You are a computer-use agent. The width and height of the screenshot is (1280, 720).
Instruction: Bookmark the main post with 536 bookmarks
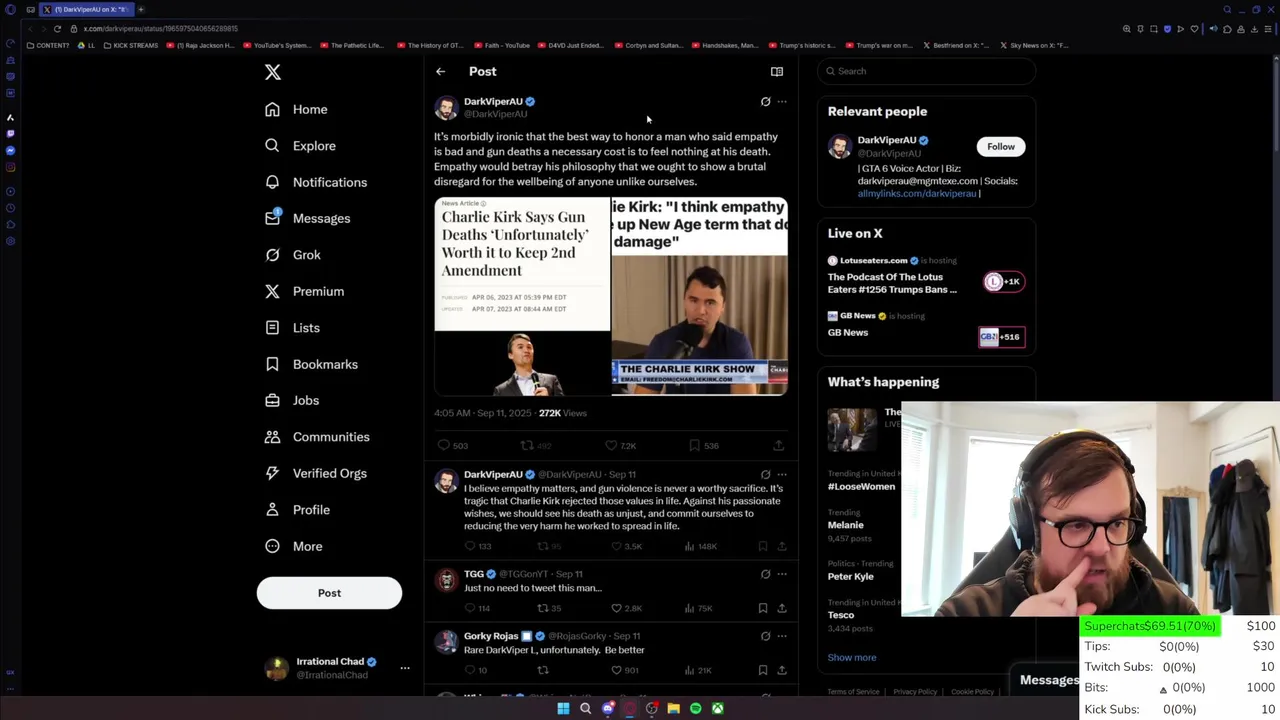(703, 445)
